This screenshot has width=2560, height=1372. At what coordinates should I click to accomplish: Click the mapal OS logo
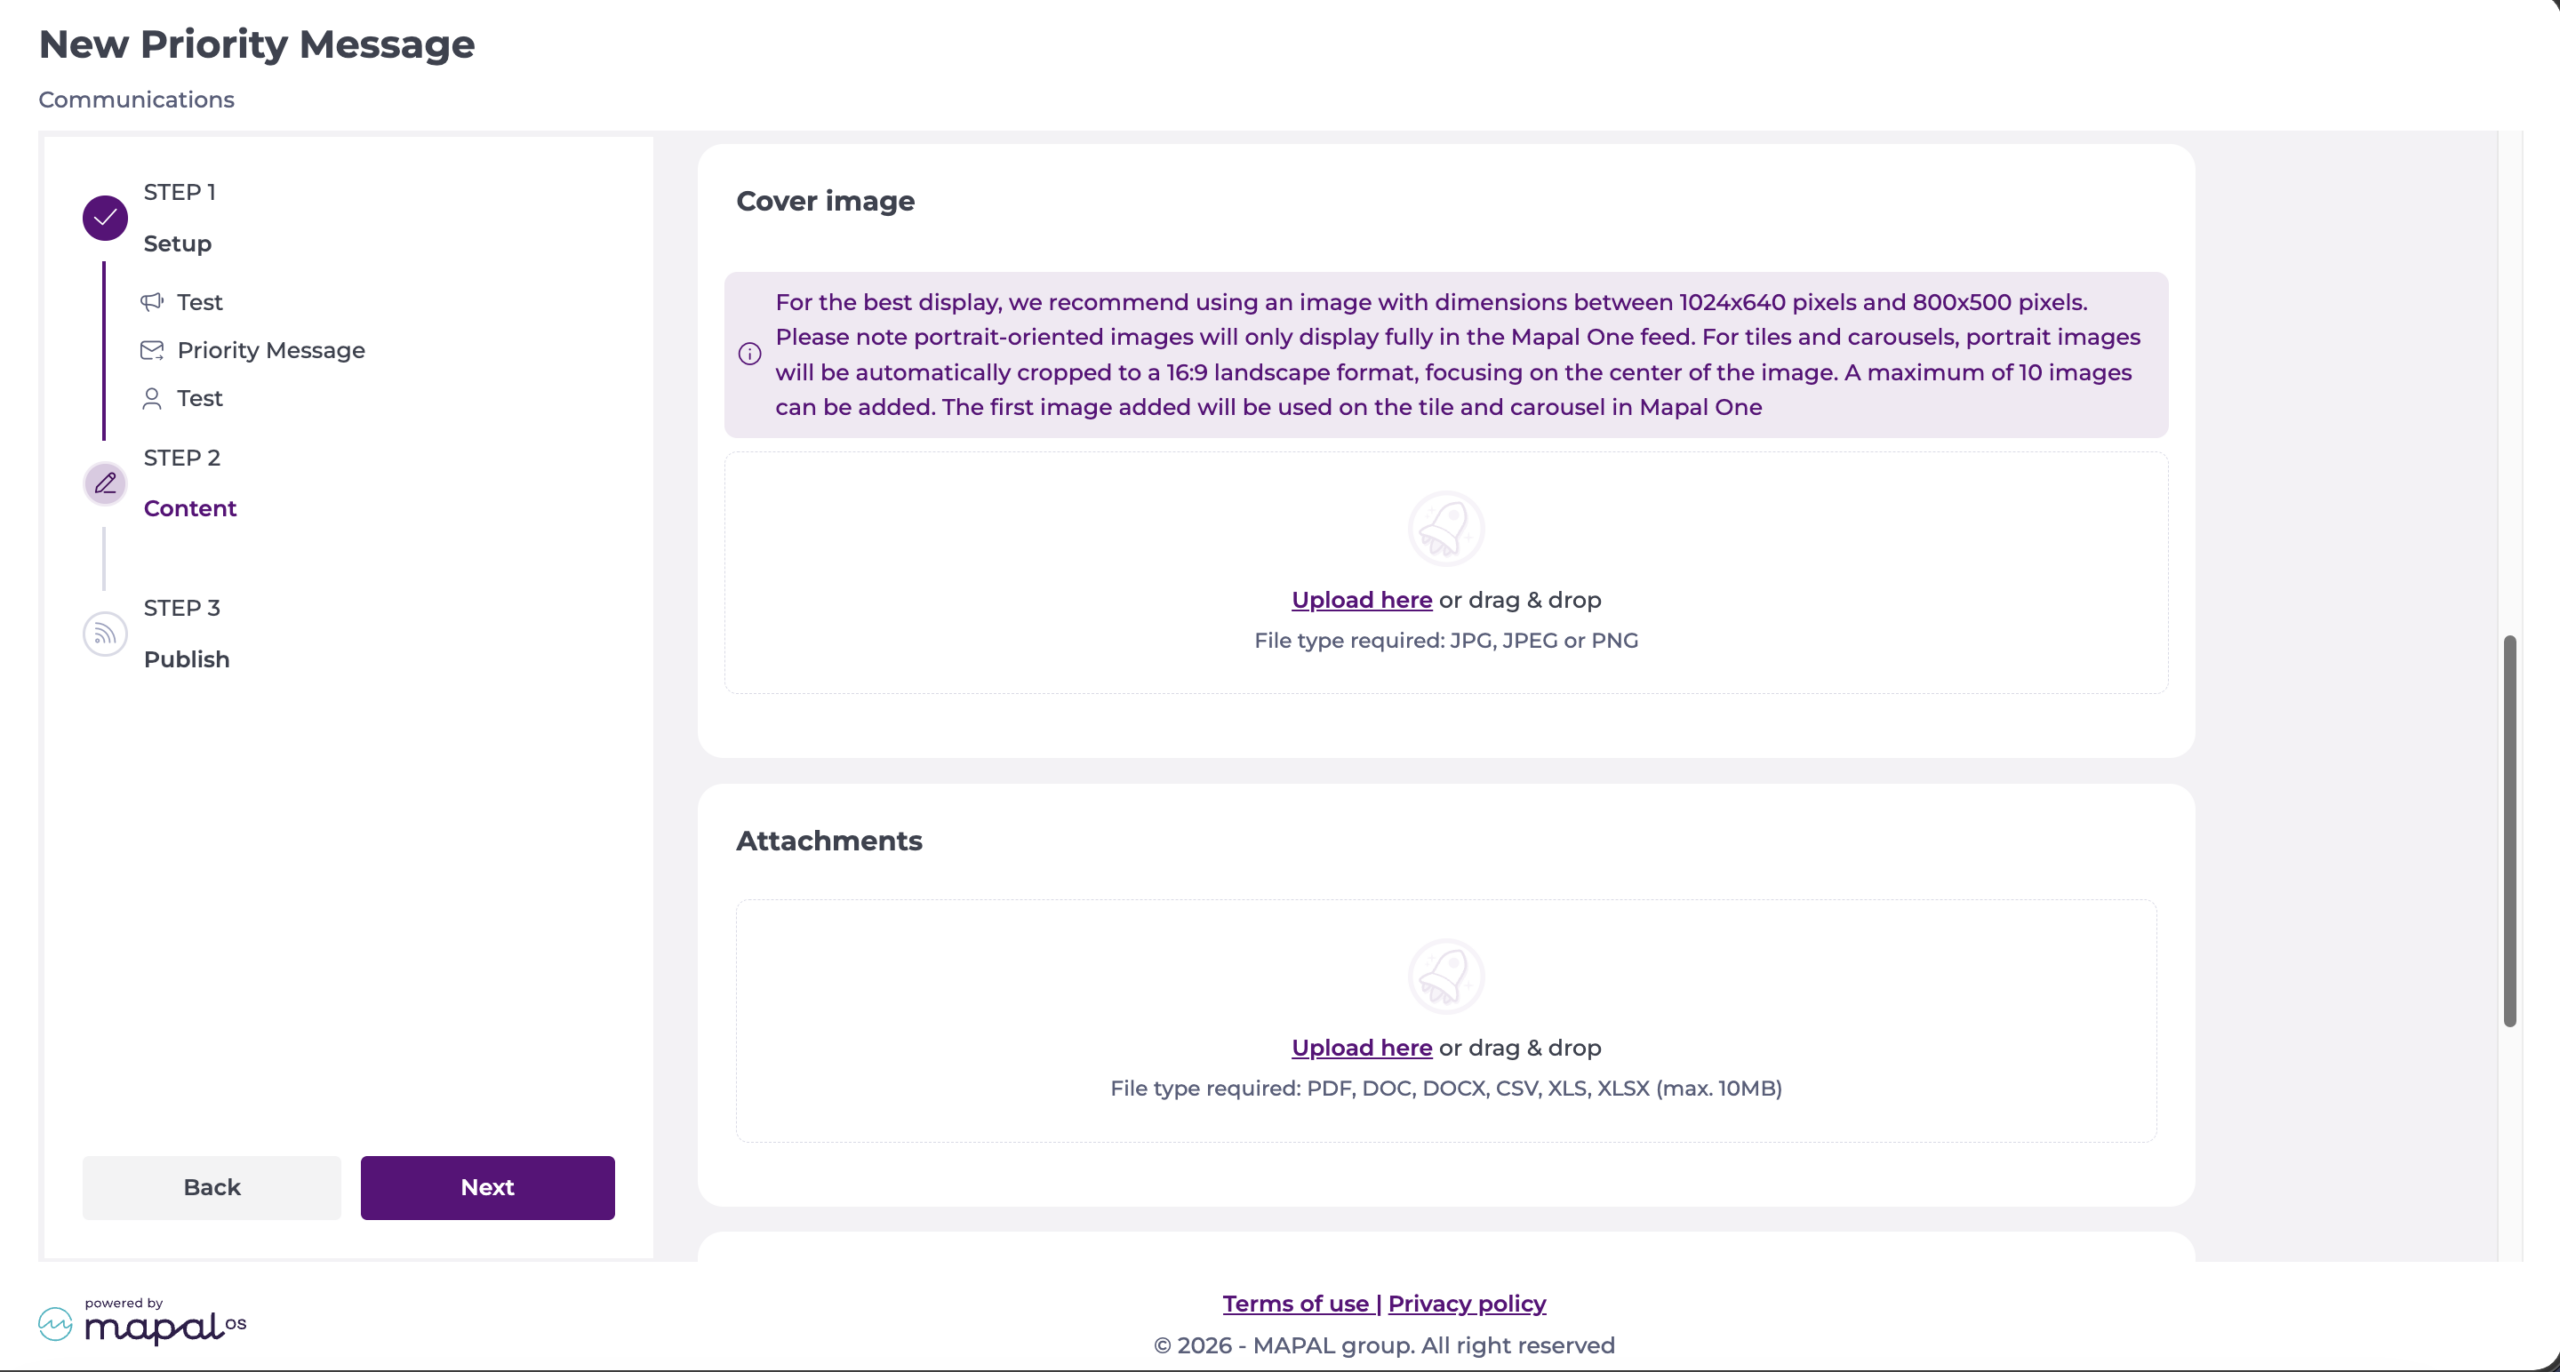[x=142, y=1322]
